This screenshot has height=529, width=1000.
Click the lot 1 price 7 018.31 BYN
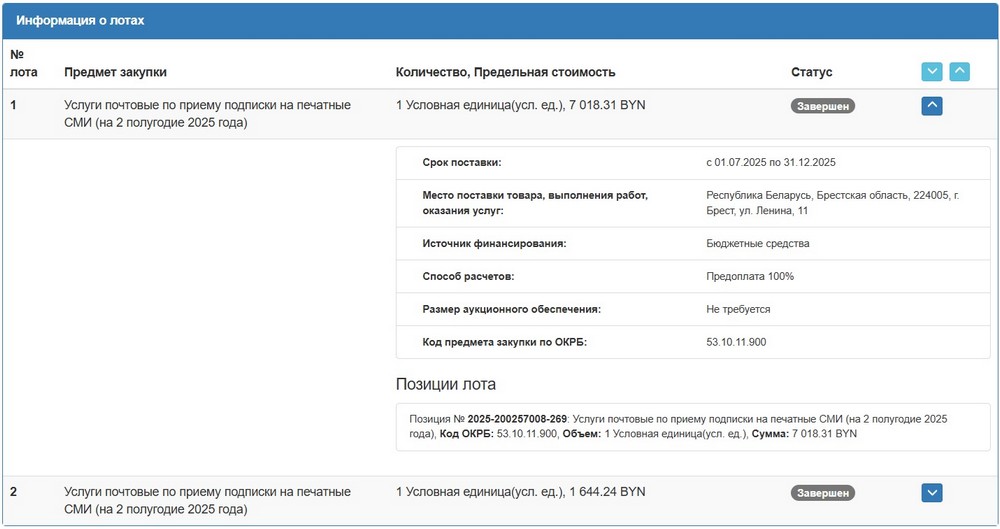click(x=607, y=105)
